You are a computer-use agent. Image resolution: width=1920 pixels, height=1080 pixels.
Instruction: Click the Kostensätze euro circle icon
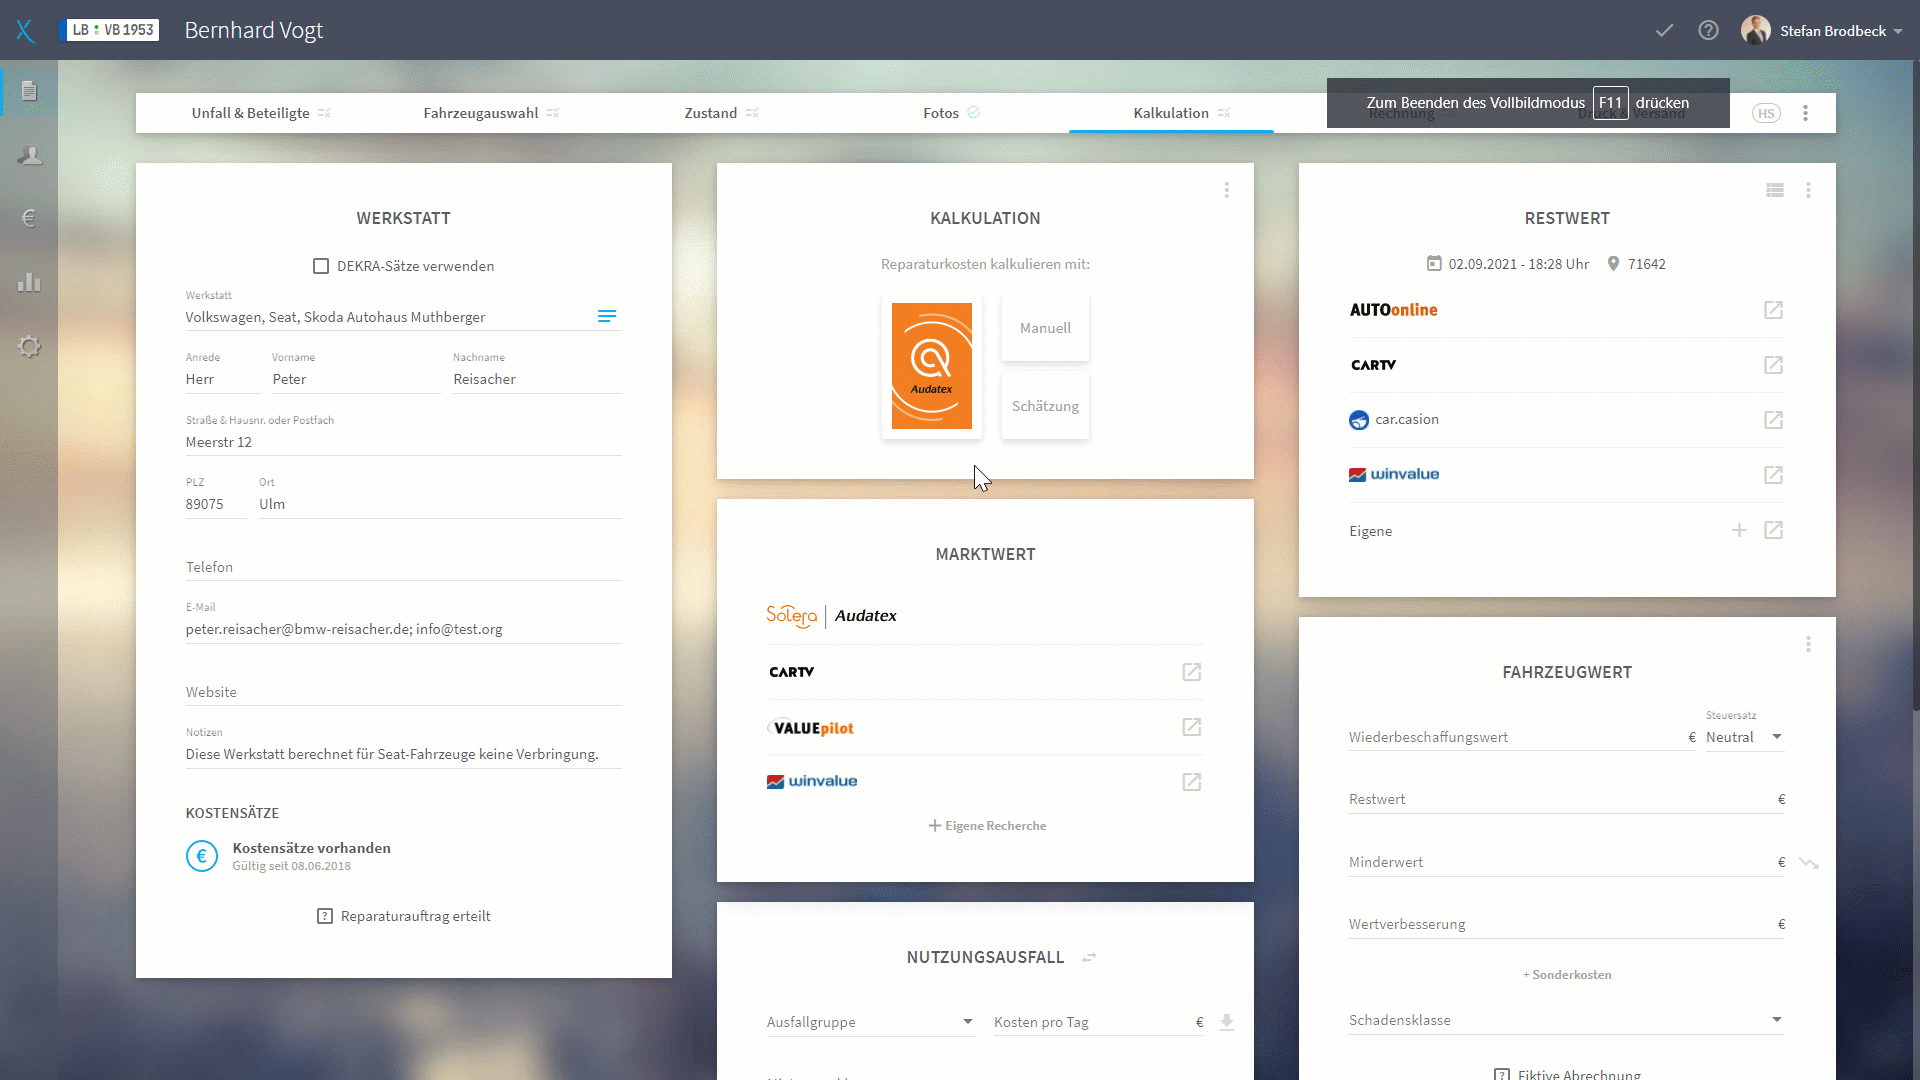tap(202, 856)
